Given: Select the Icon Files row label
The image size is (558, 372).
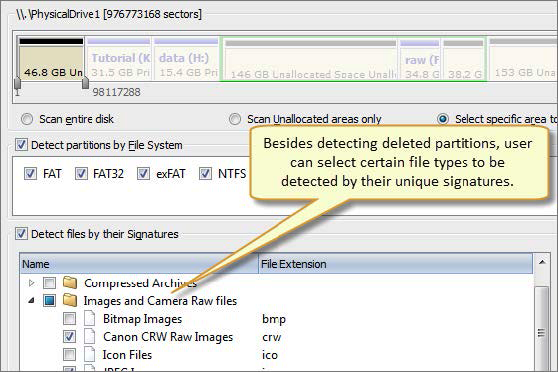Looking at the screenshot, I should [127, 355].
